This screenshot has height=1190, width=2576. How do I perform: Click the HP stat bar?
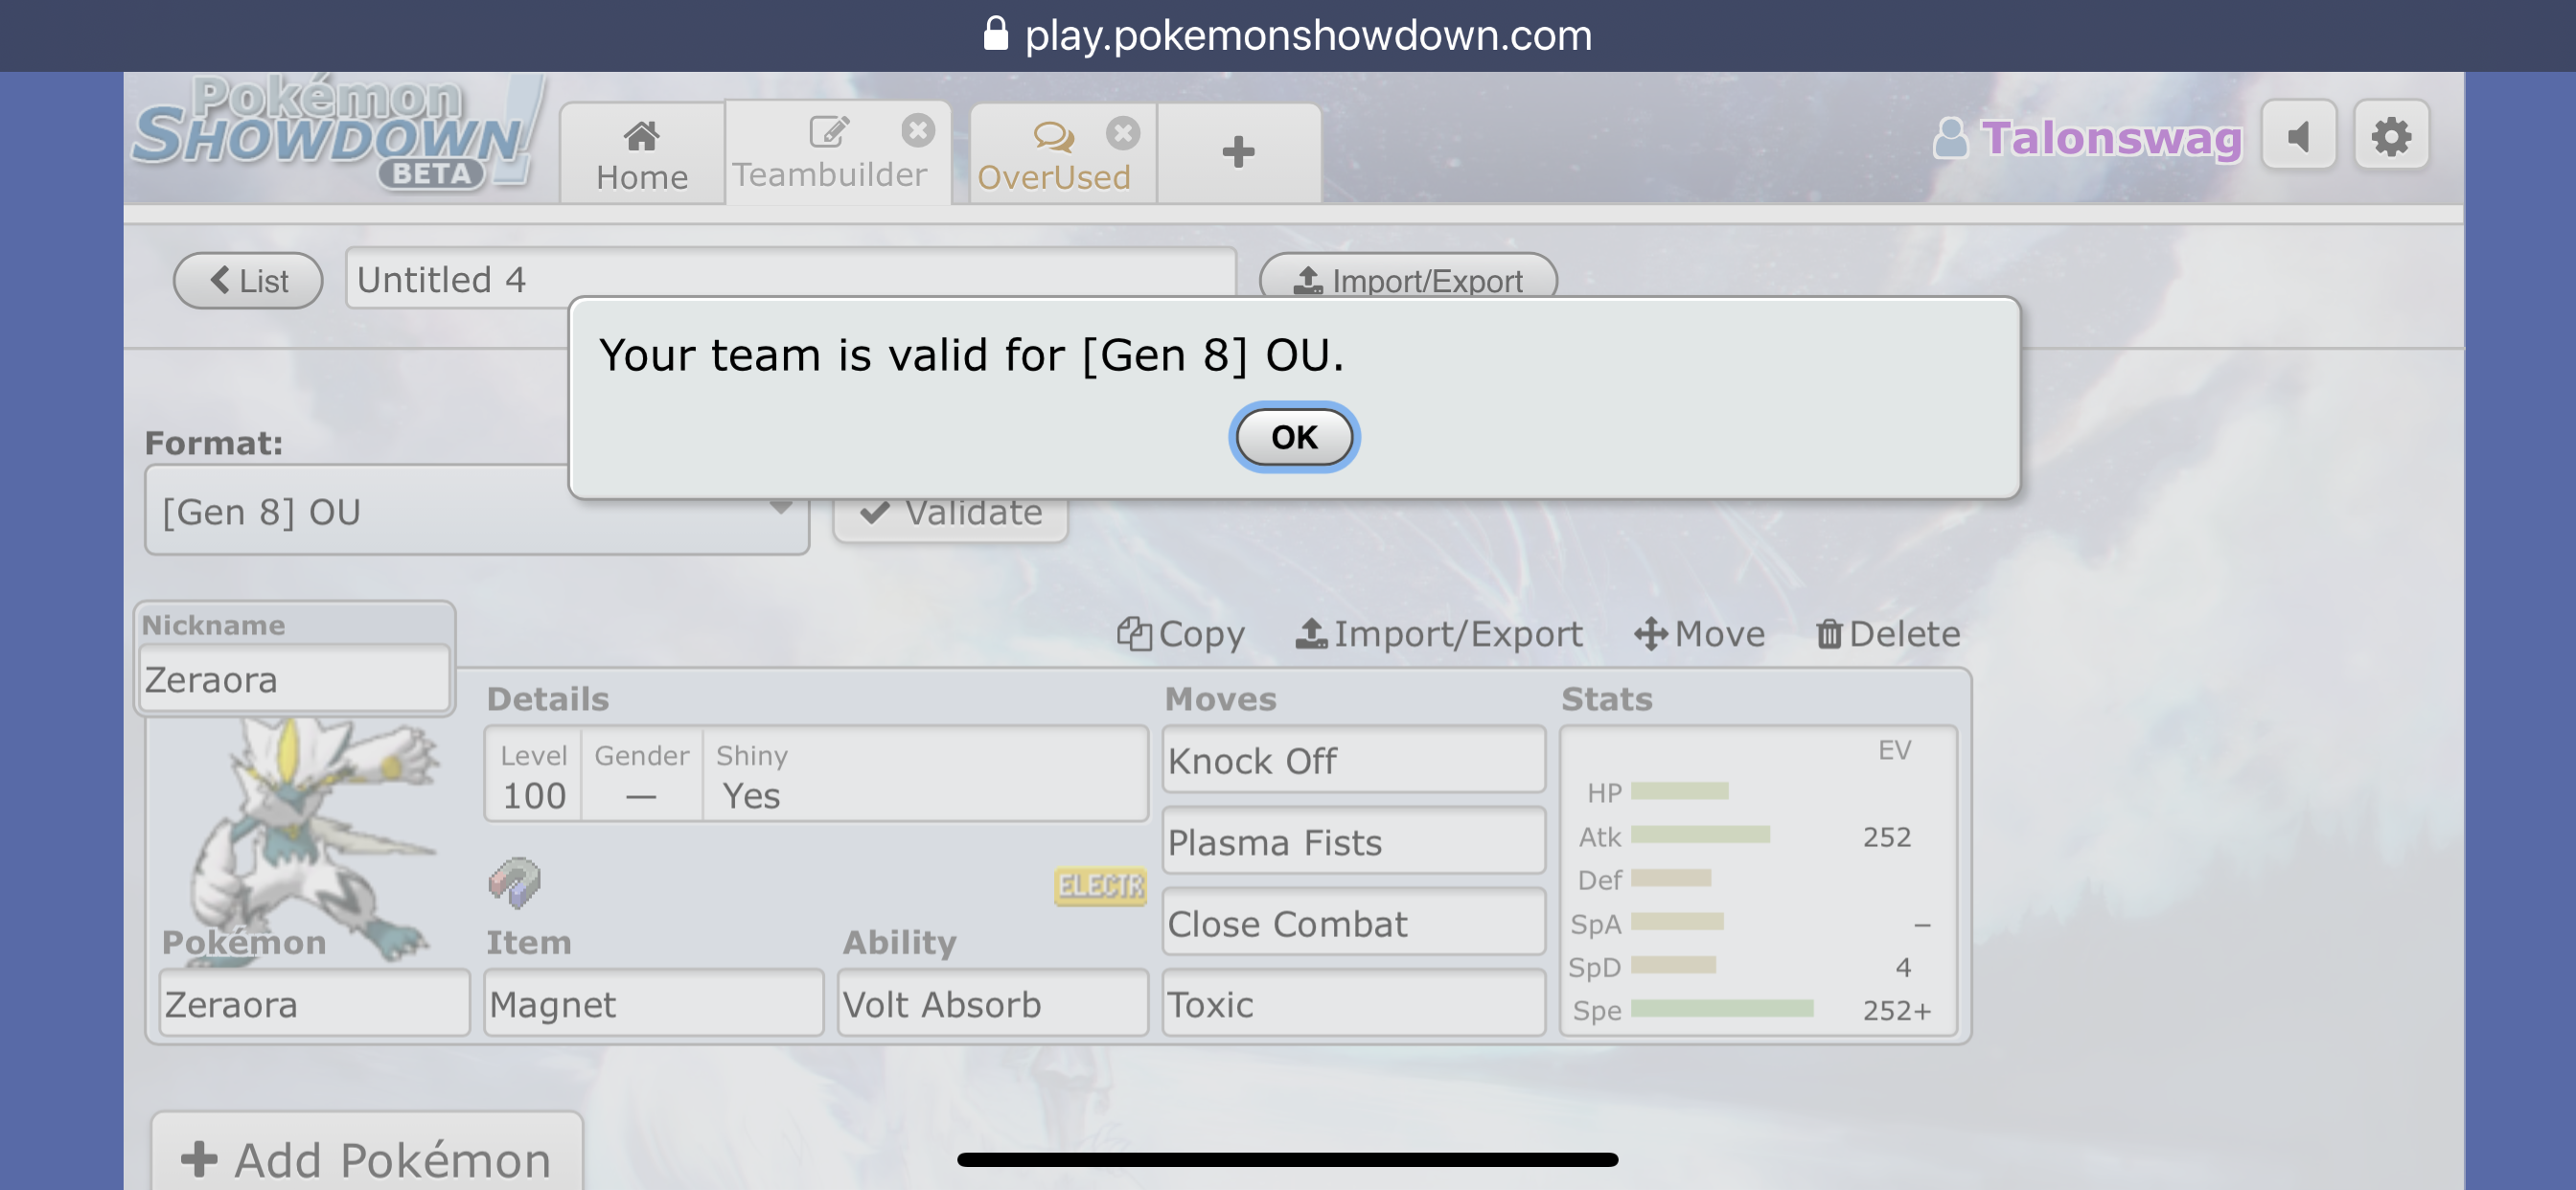pyautogui.click(x=1679, y=791)
